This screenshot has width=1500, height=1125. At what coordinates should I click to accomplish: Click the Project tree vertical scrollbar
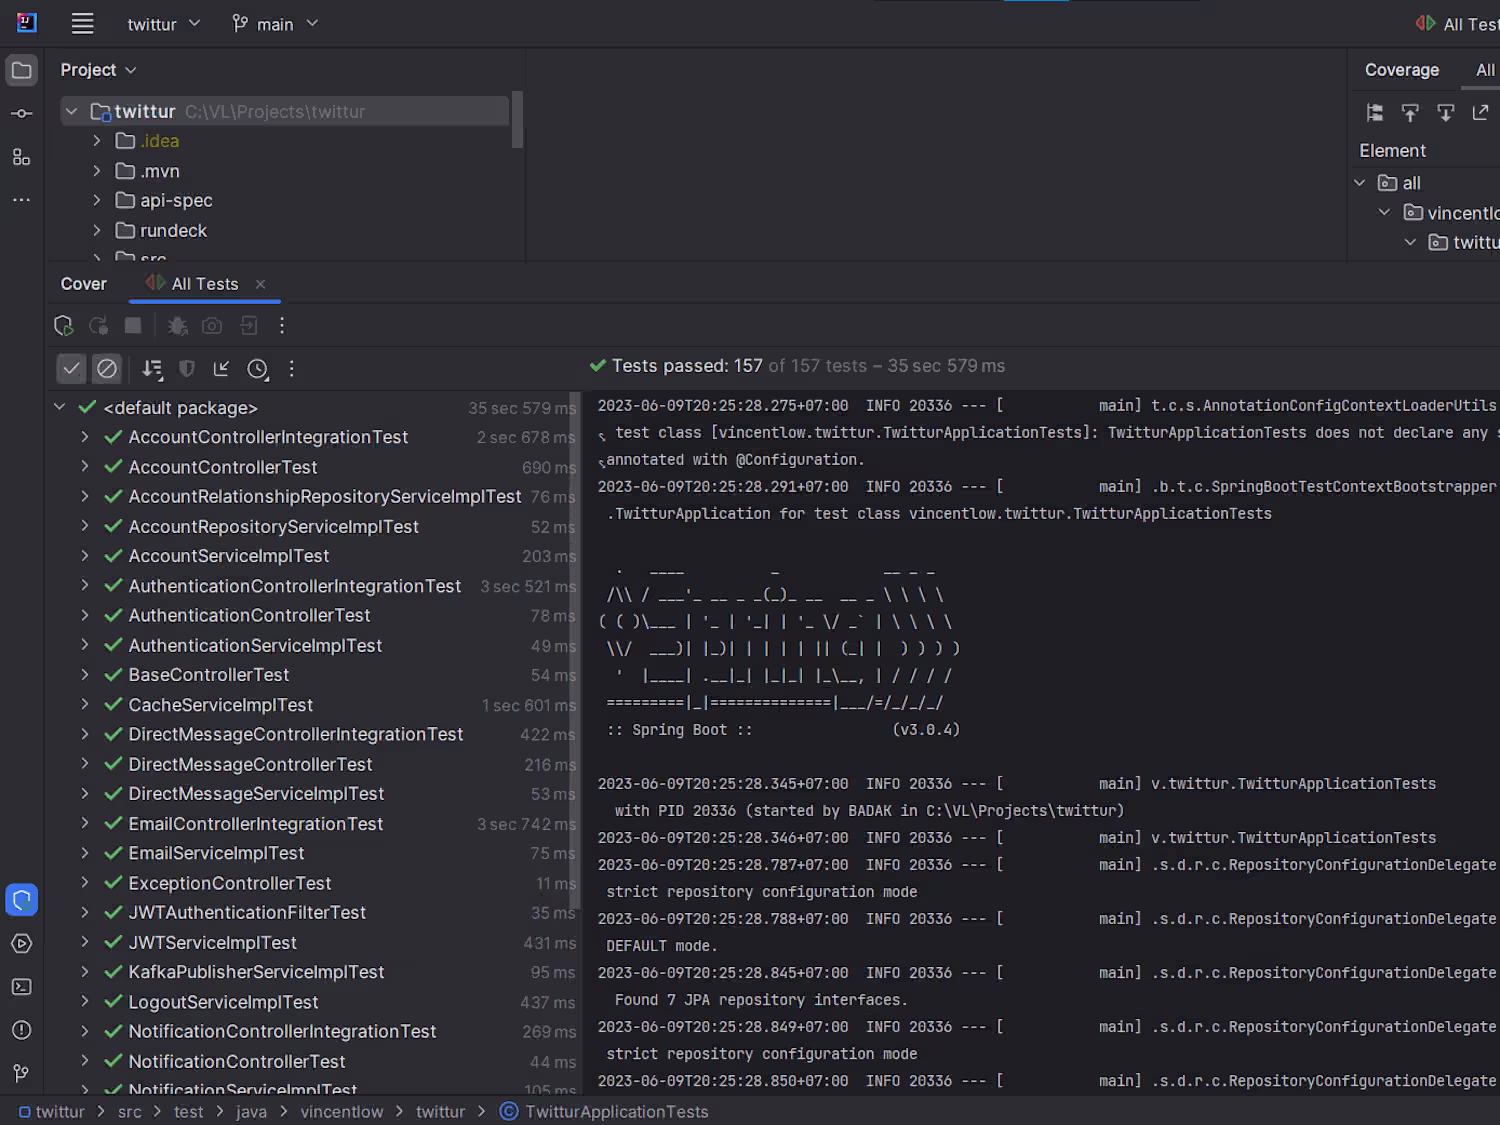point(517,120)
